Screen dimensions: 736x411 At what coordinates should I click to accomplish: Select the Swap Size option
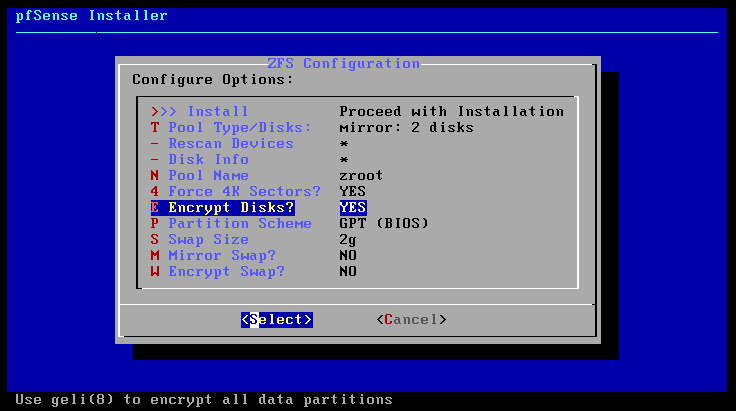click(199, 239)
